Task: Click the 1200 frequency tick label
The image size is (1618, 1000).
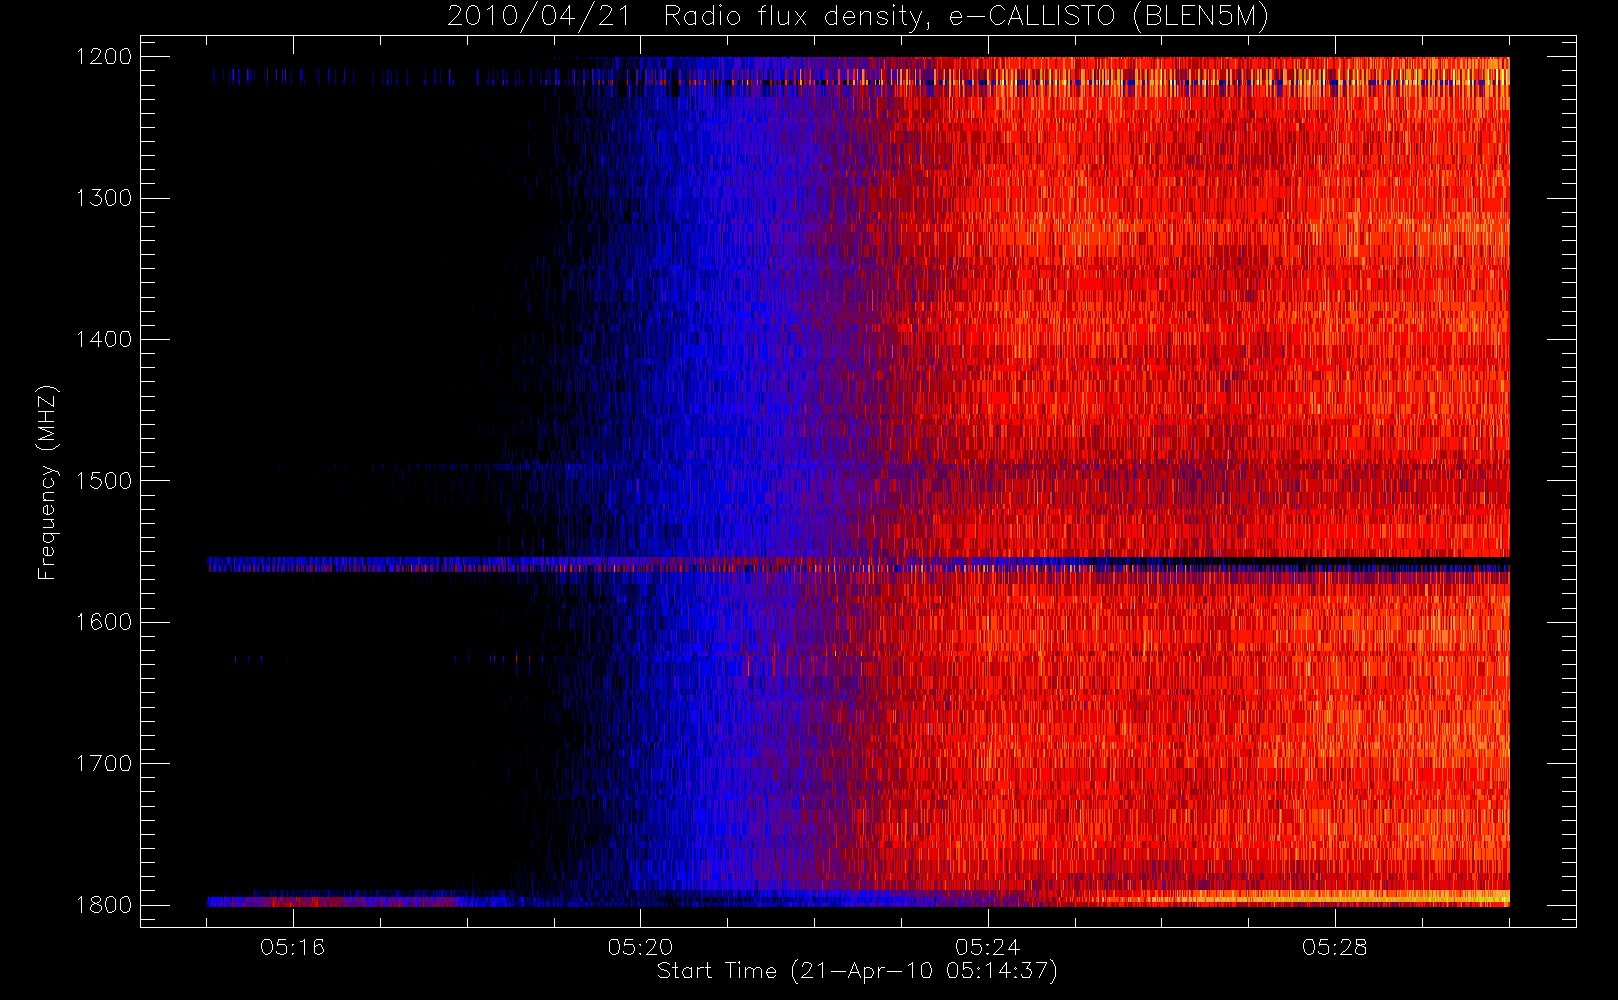Action: (104, 57)
